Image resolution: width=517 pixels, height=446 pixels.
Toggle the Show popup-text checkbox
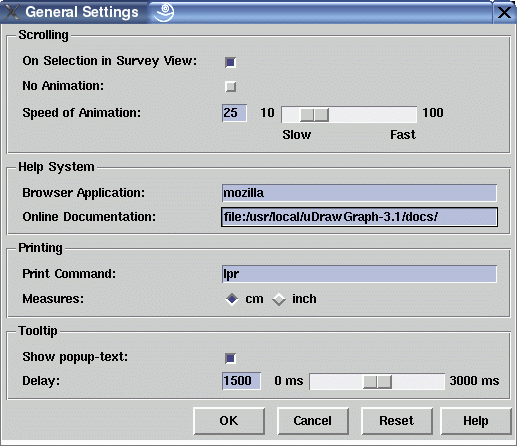pyautogui.click(x=230, y=358)
